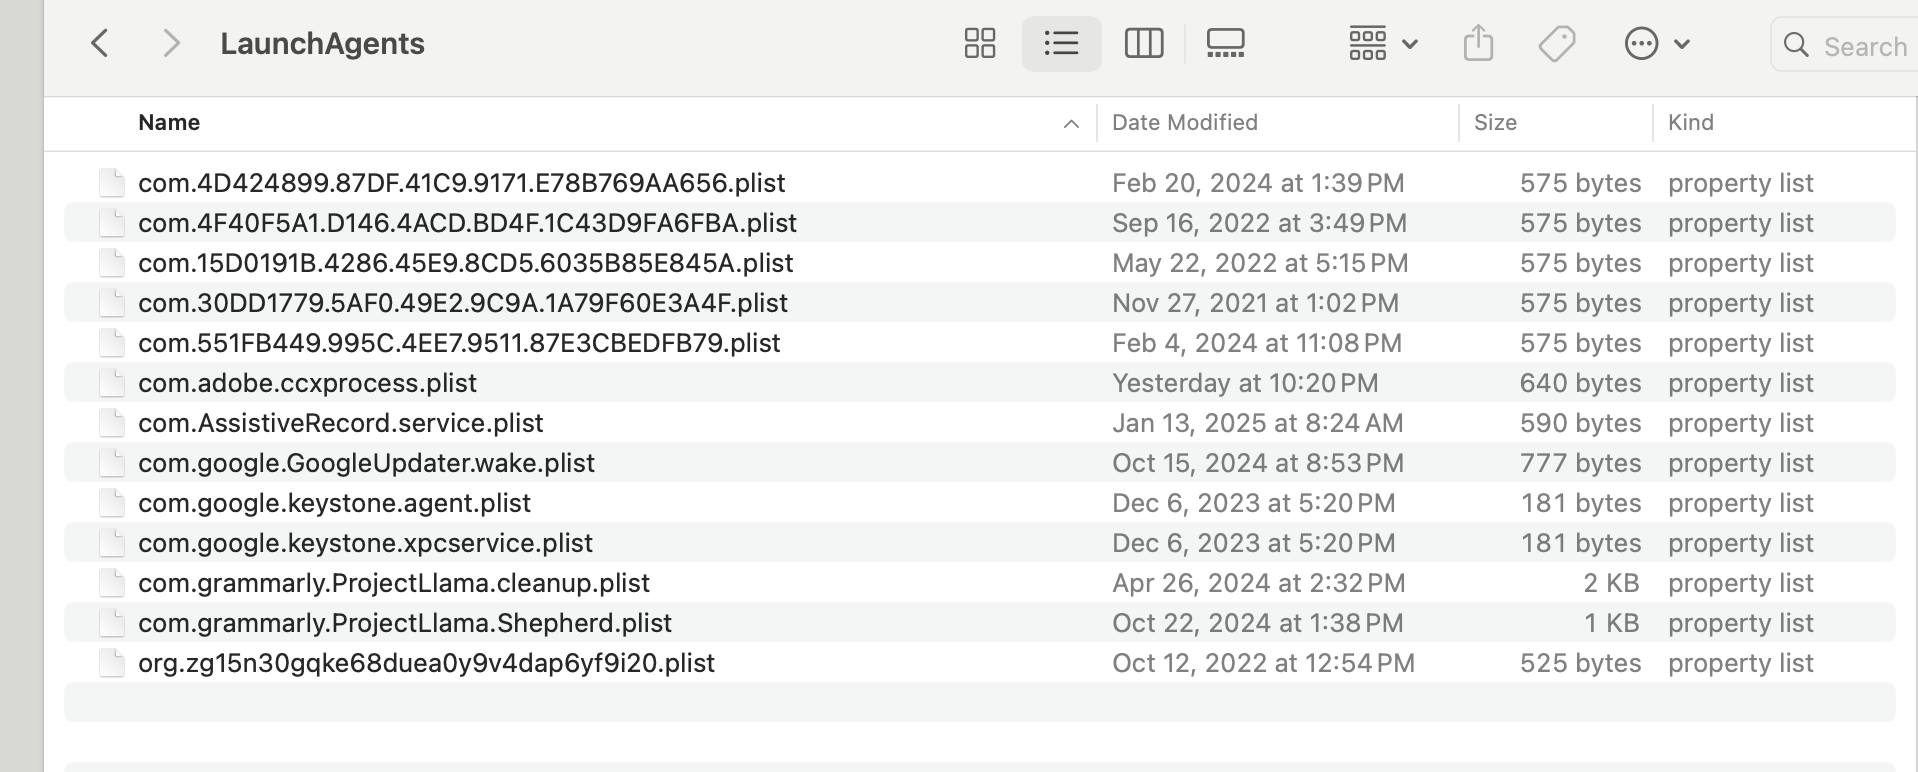The height and width of the screenshot is (772, 1918).
Task: Select com.grammarly.ProjectLlama.Shepherd.plist file
Action: 404,623
